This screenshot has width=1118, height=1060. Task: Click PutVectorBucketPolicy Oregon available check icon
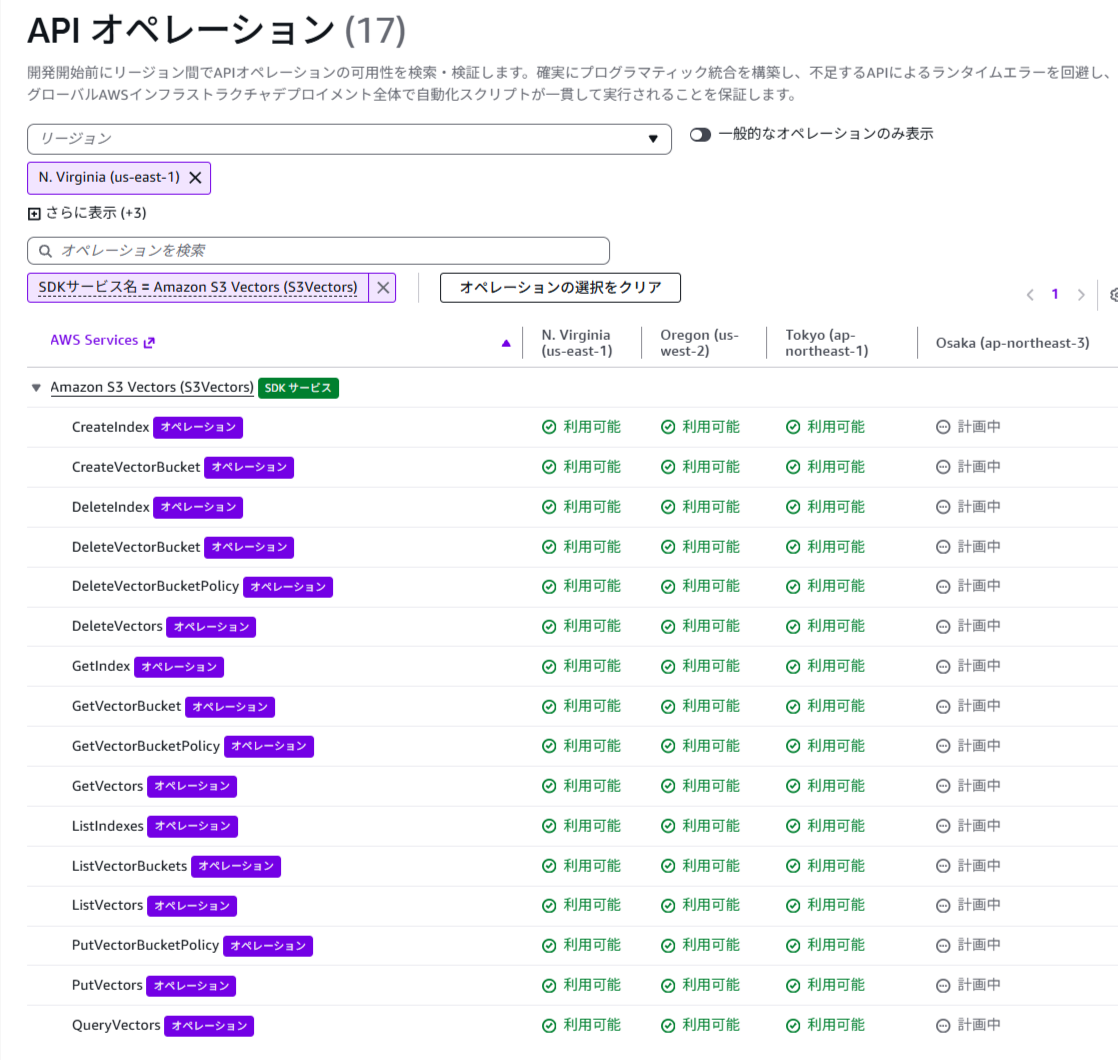click(x=668, y=945)
